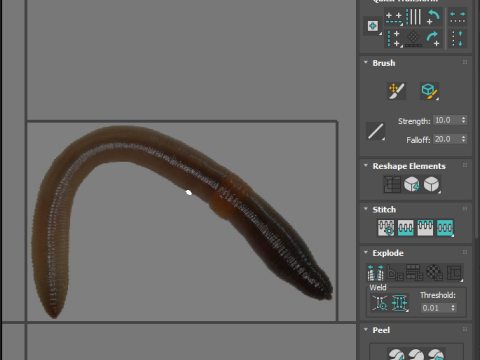Collapse the Peel rollout

[366, 330]
